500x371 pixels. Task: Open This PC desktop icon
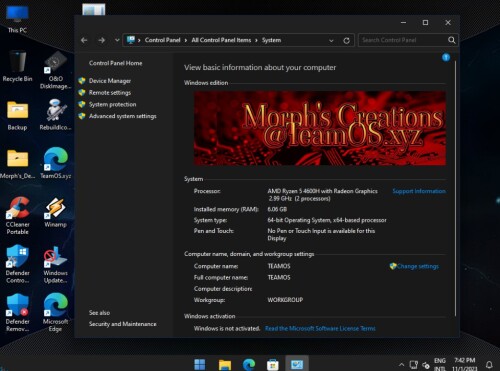tap(17, 19)
